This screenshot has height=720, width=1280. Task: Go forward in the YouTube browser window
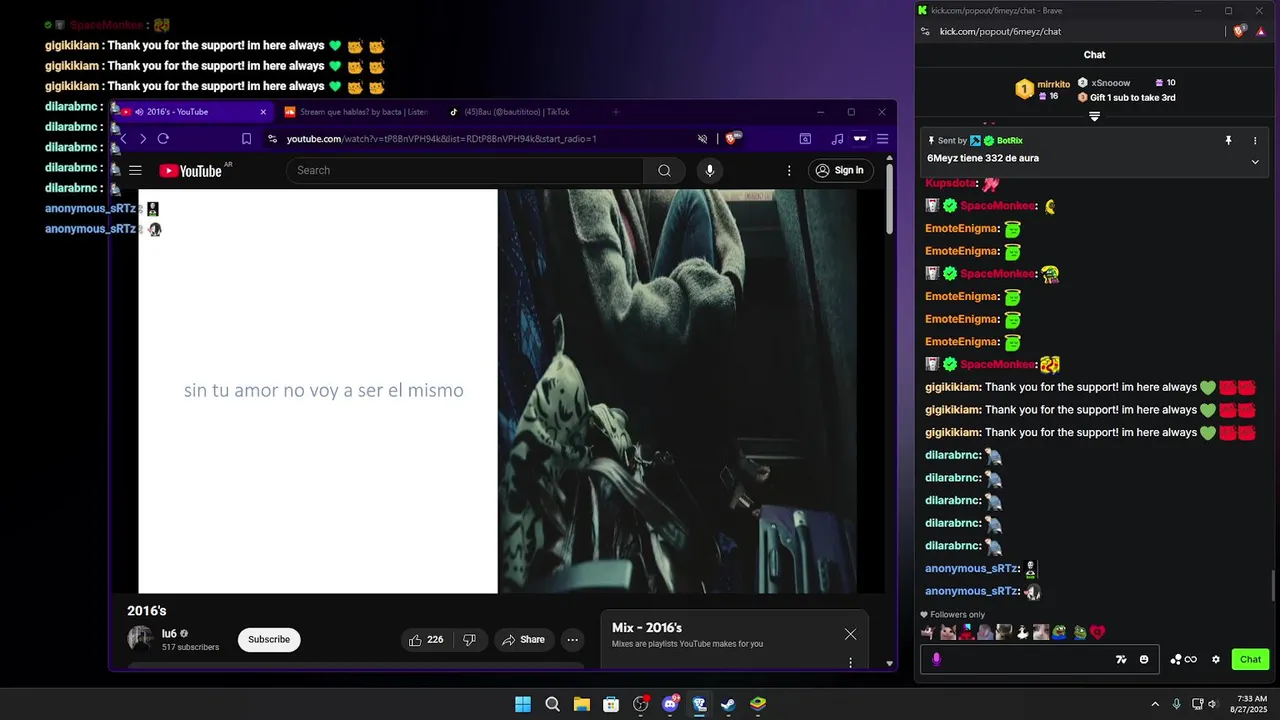[x=143, y=139]
